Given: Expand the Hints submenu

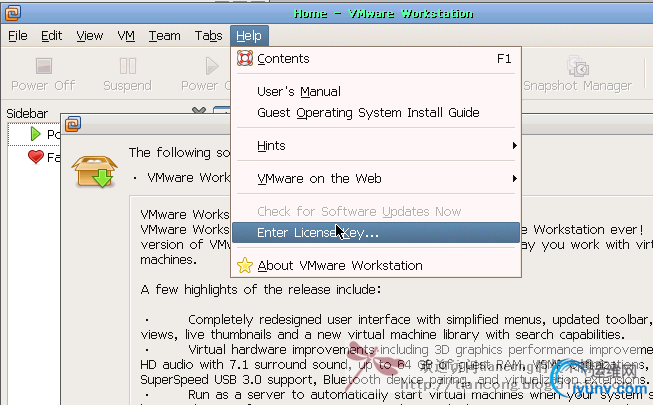Looking at the screenshot, I should click(376, 146).
